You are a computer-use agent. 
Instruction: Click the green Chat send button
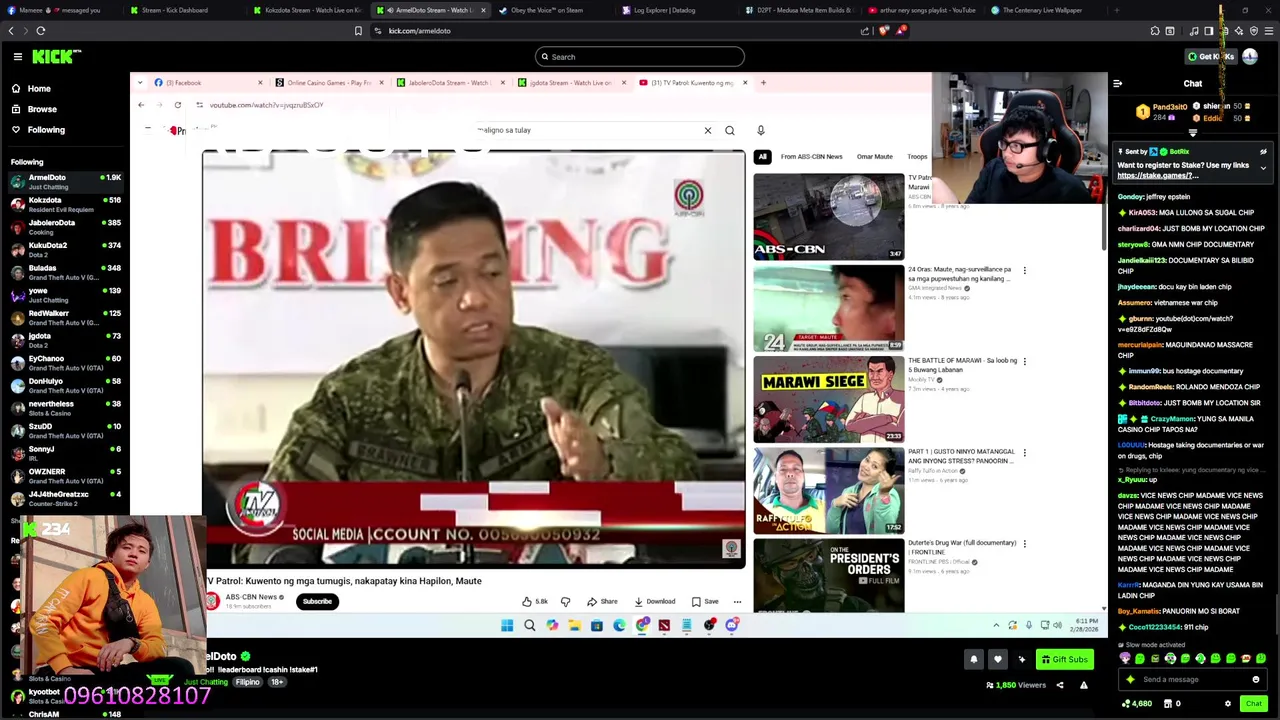tap(1253, 704)
